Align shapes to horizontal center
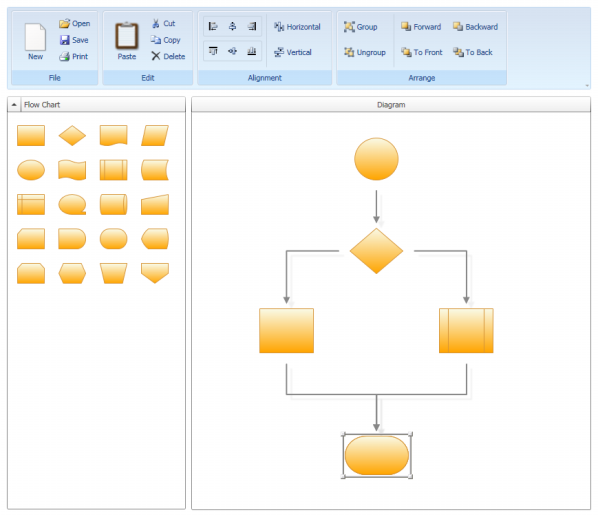The image size is (598, 517). 232,26
